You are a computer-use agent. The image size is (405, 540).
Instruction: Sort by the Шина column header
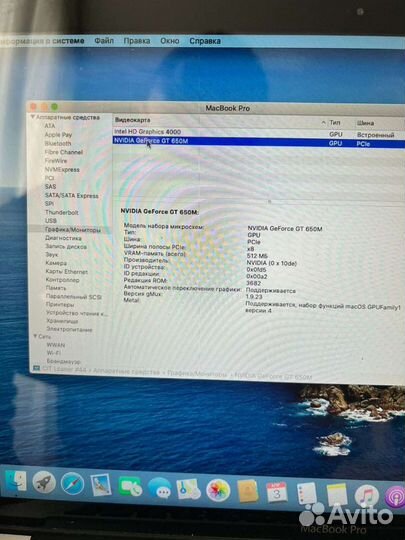[x=365, y=123]
